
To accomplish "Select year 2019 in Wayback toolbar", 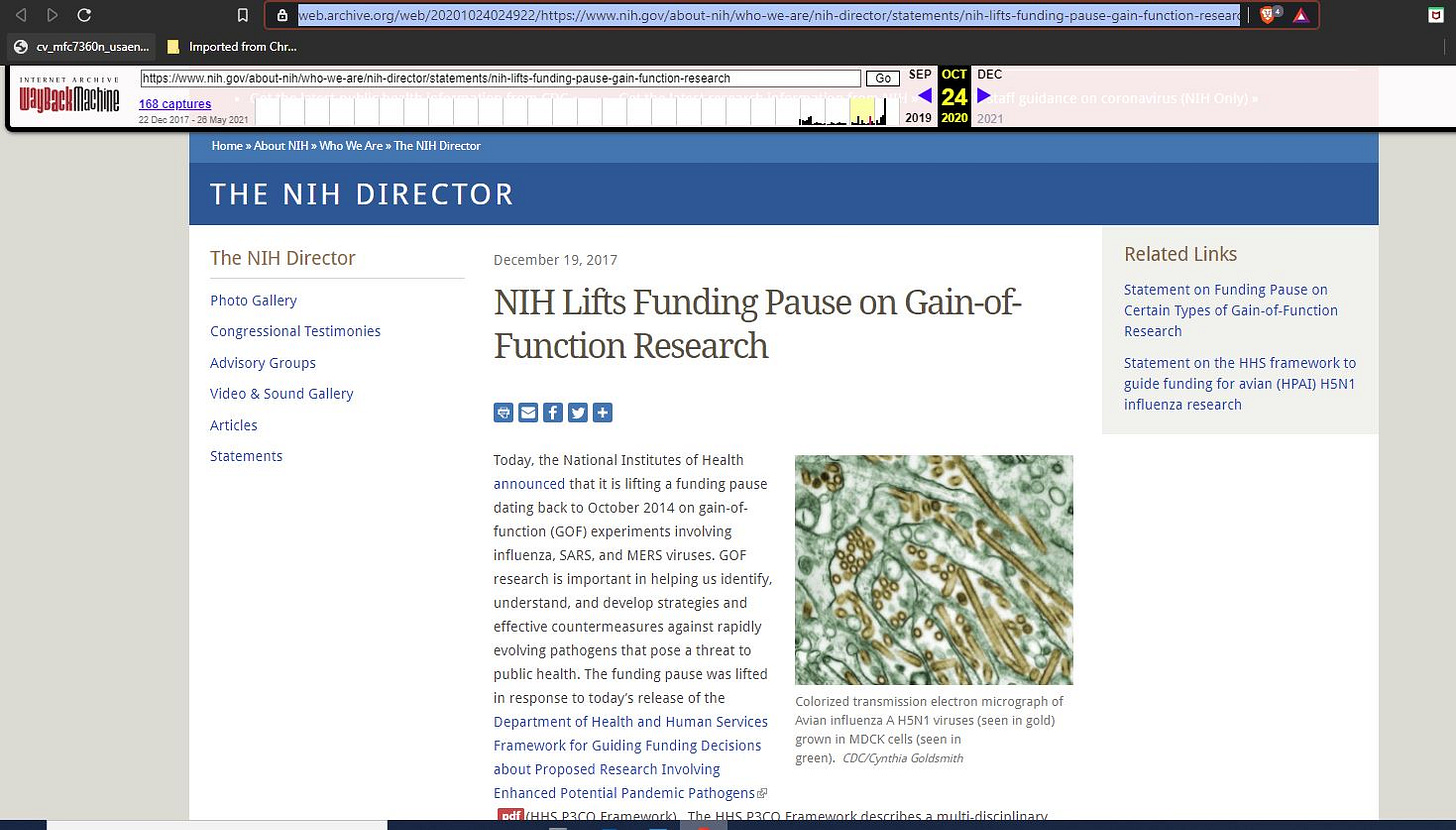I will point(918,118).
